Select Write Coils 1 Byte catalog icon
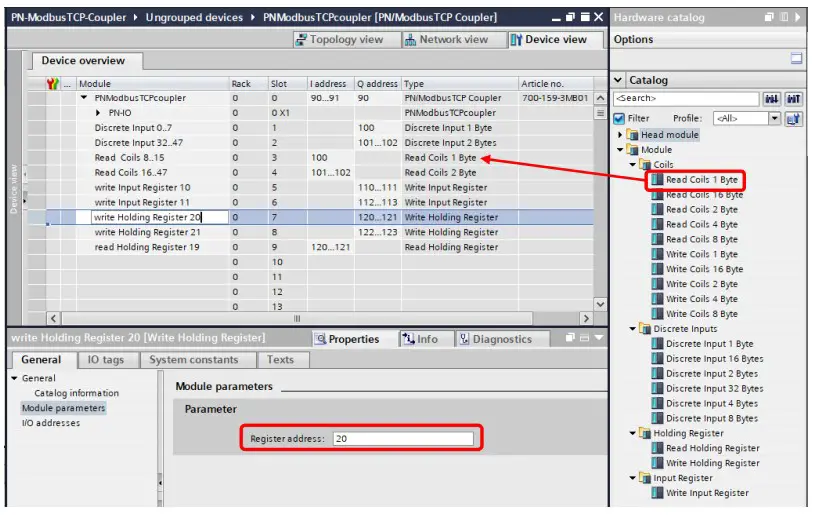815x515 pixels. click(657, 255)
